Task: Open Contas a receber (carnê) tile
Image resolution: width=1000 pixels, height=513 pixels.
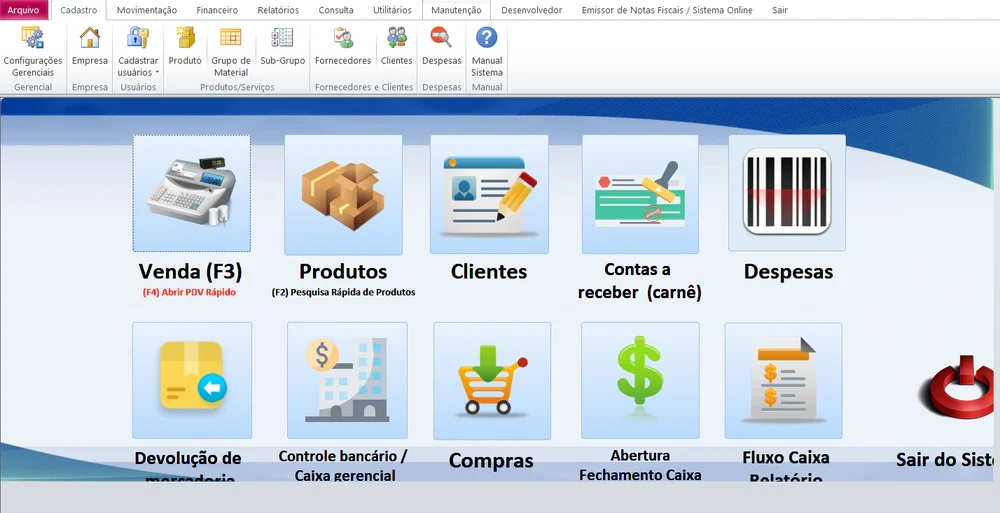Action: (640, 194)
